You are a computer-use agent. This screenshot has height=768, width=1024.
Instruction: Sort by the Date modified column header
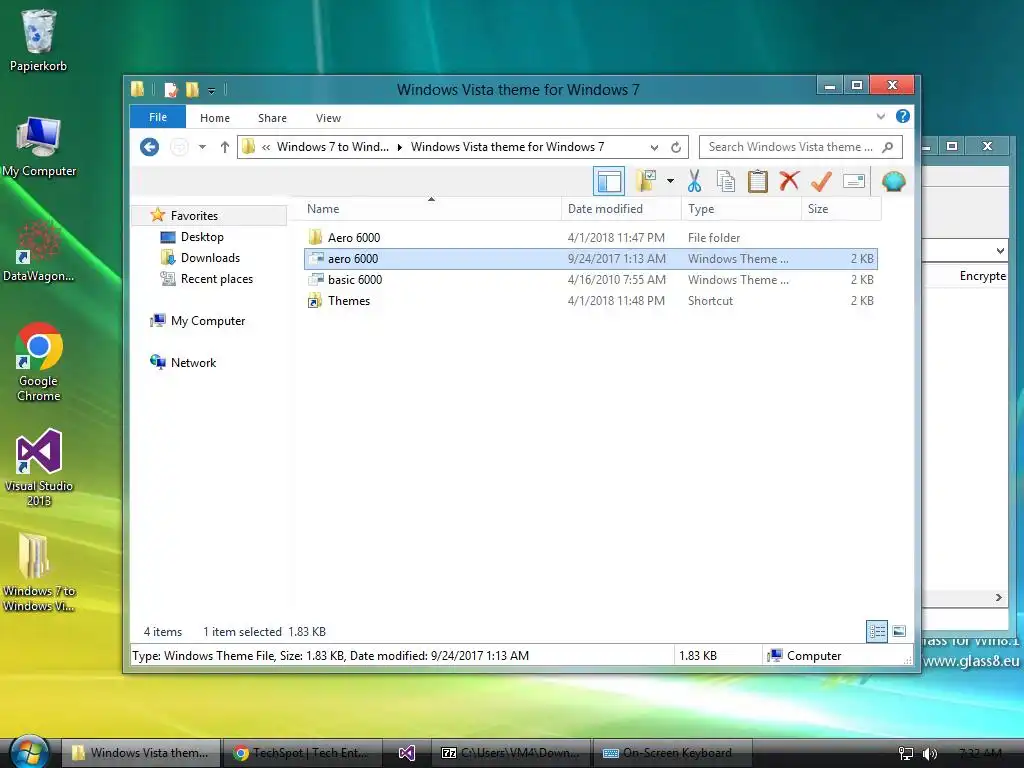(x=621, y=209)
